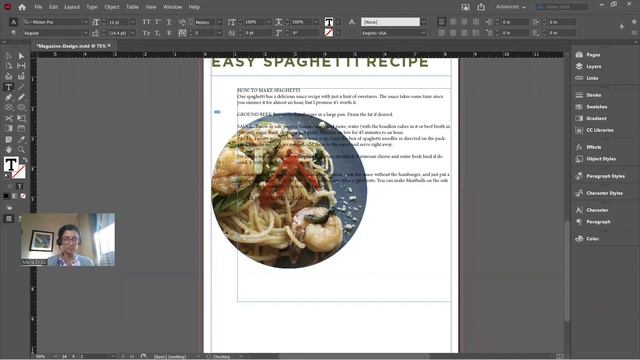Select the Eyedropper tool
Image resolution: width=640 pixels, height=360 pixels.
[21, 139]
